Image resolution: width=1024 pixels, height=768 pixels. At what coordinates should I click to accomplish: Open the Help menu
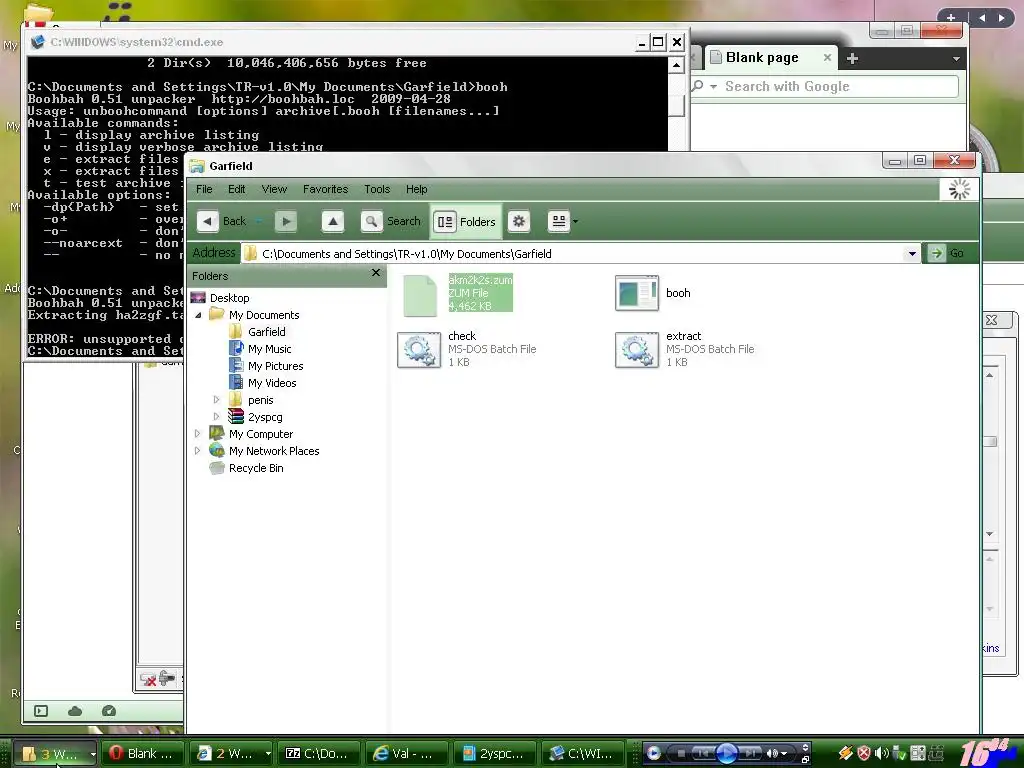point(417,189)
